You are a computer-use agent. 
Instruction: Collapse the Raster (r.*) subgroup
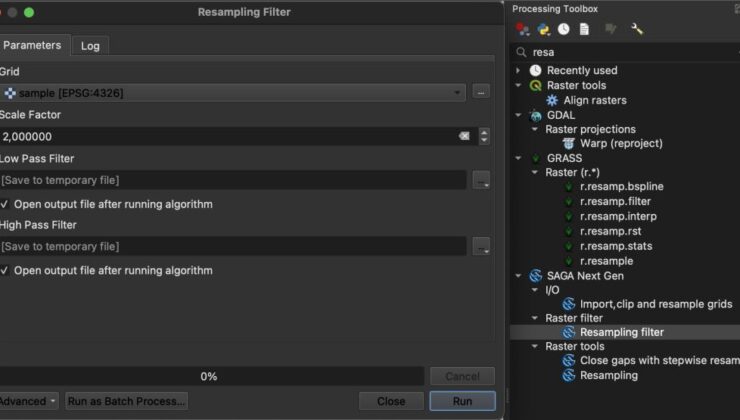[x=535, y=172]
